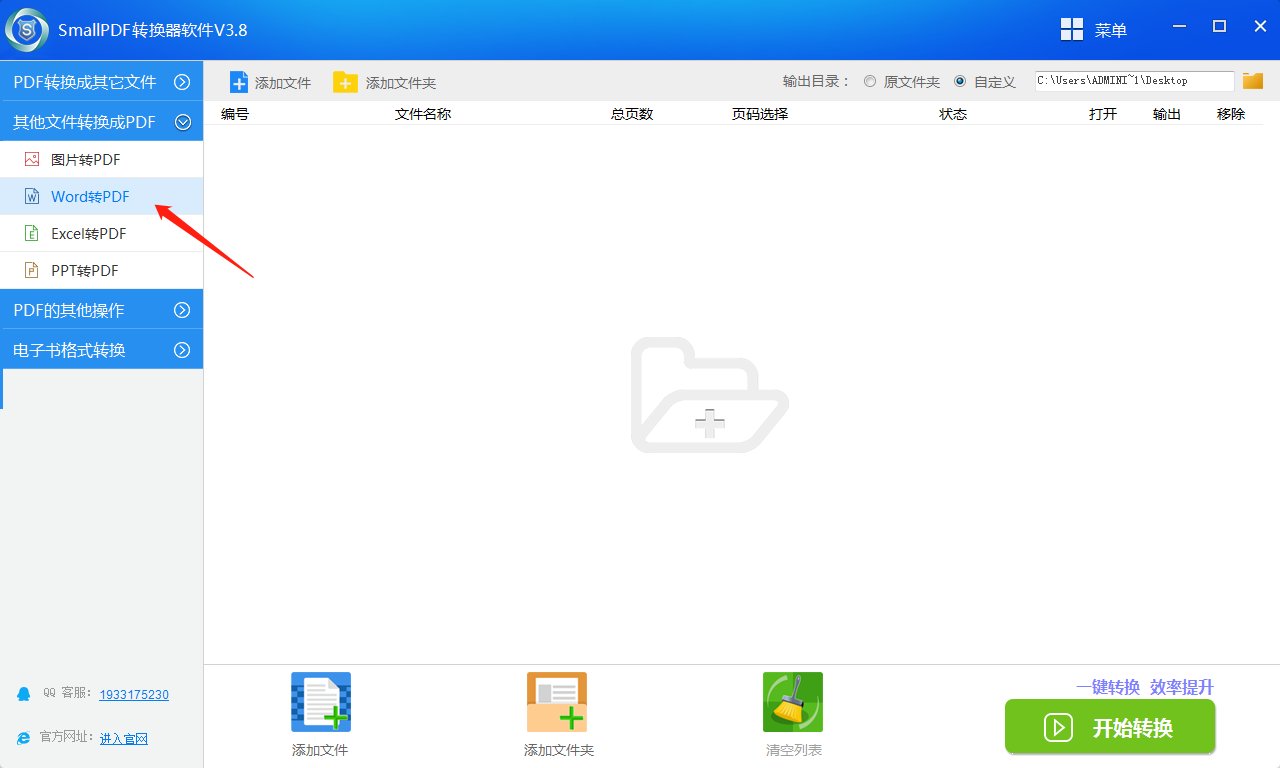This screenshot has height=768, width=1280.
Task: Open the 进入官网 website link
Action: (x=124, y=738)
